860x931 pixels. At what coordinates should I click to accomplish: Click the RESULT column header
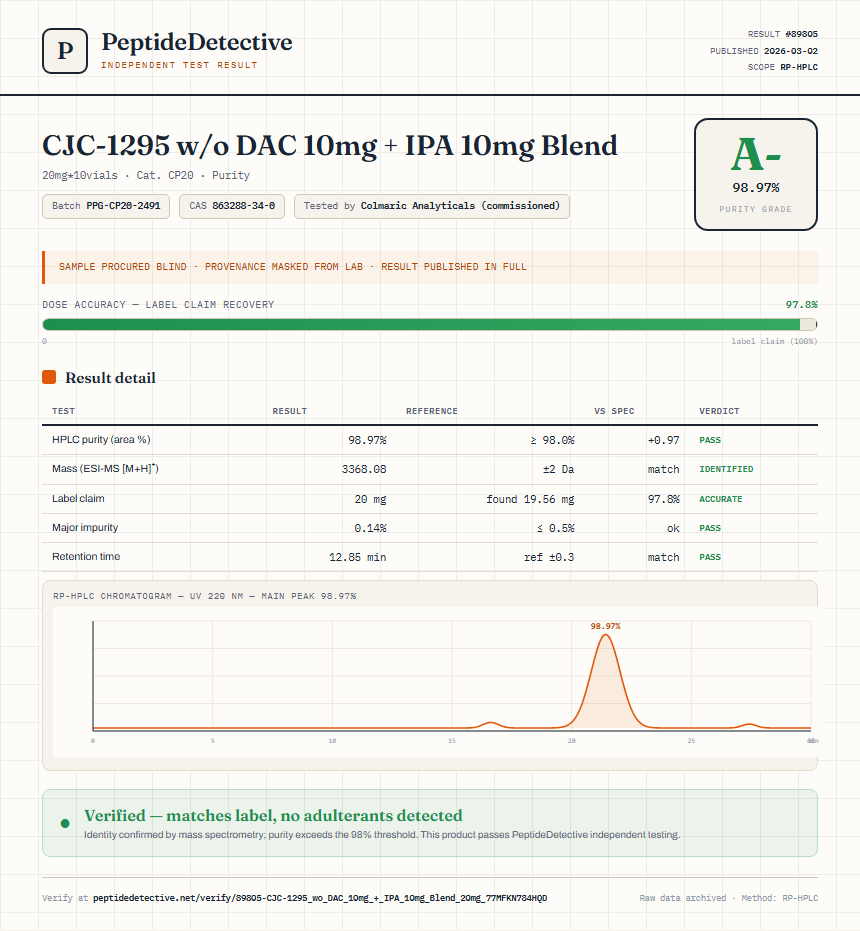[290, 411]
